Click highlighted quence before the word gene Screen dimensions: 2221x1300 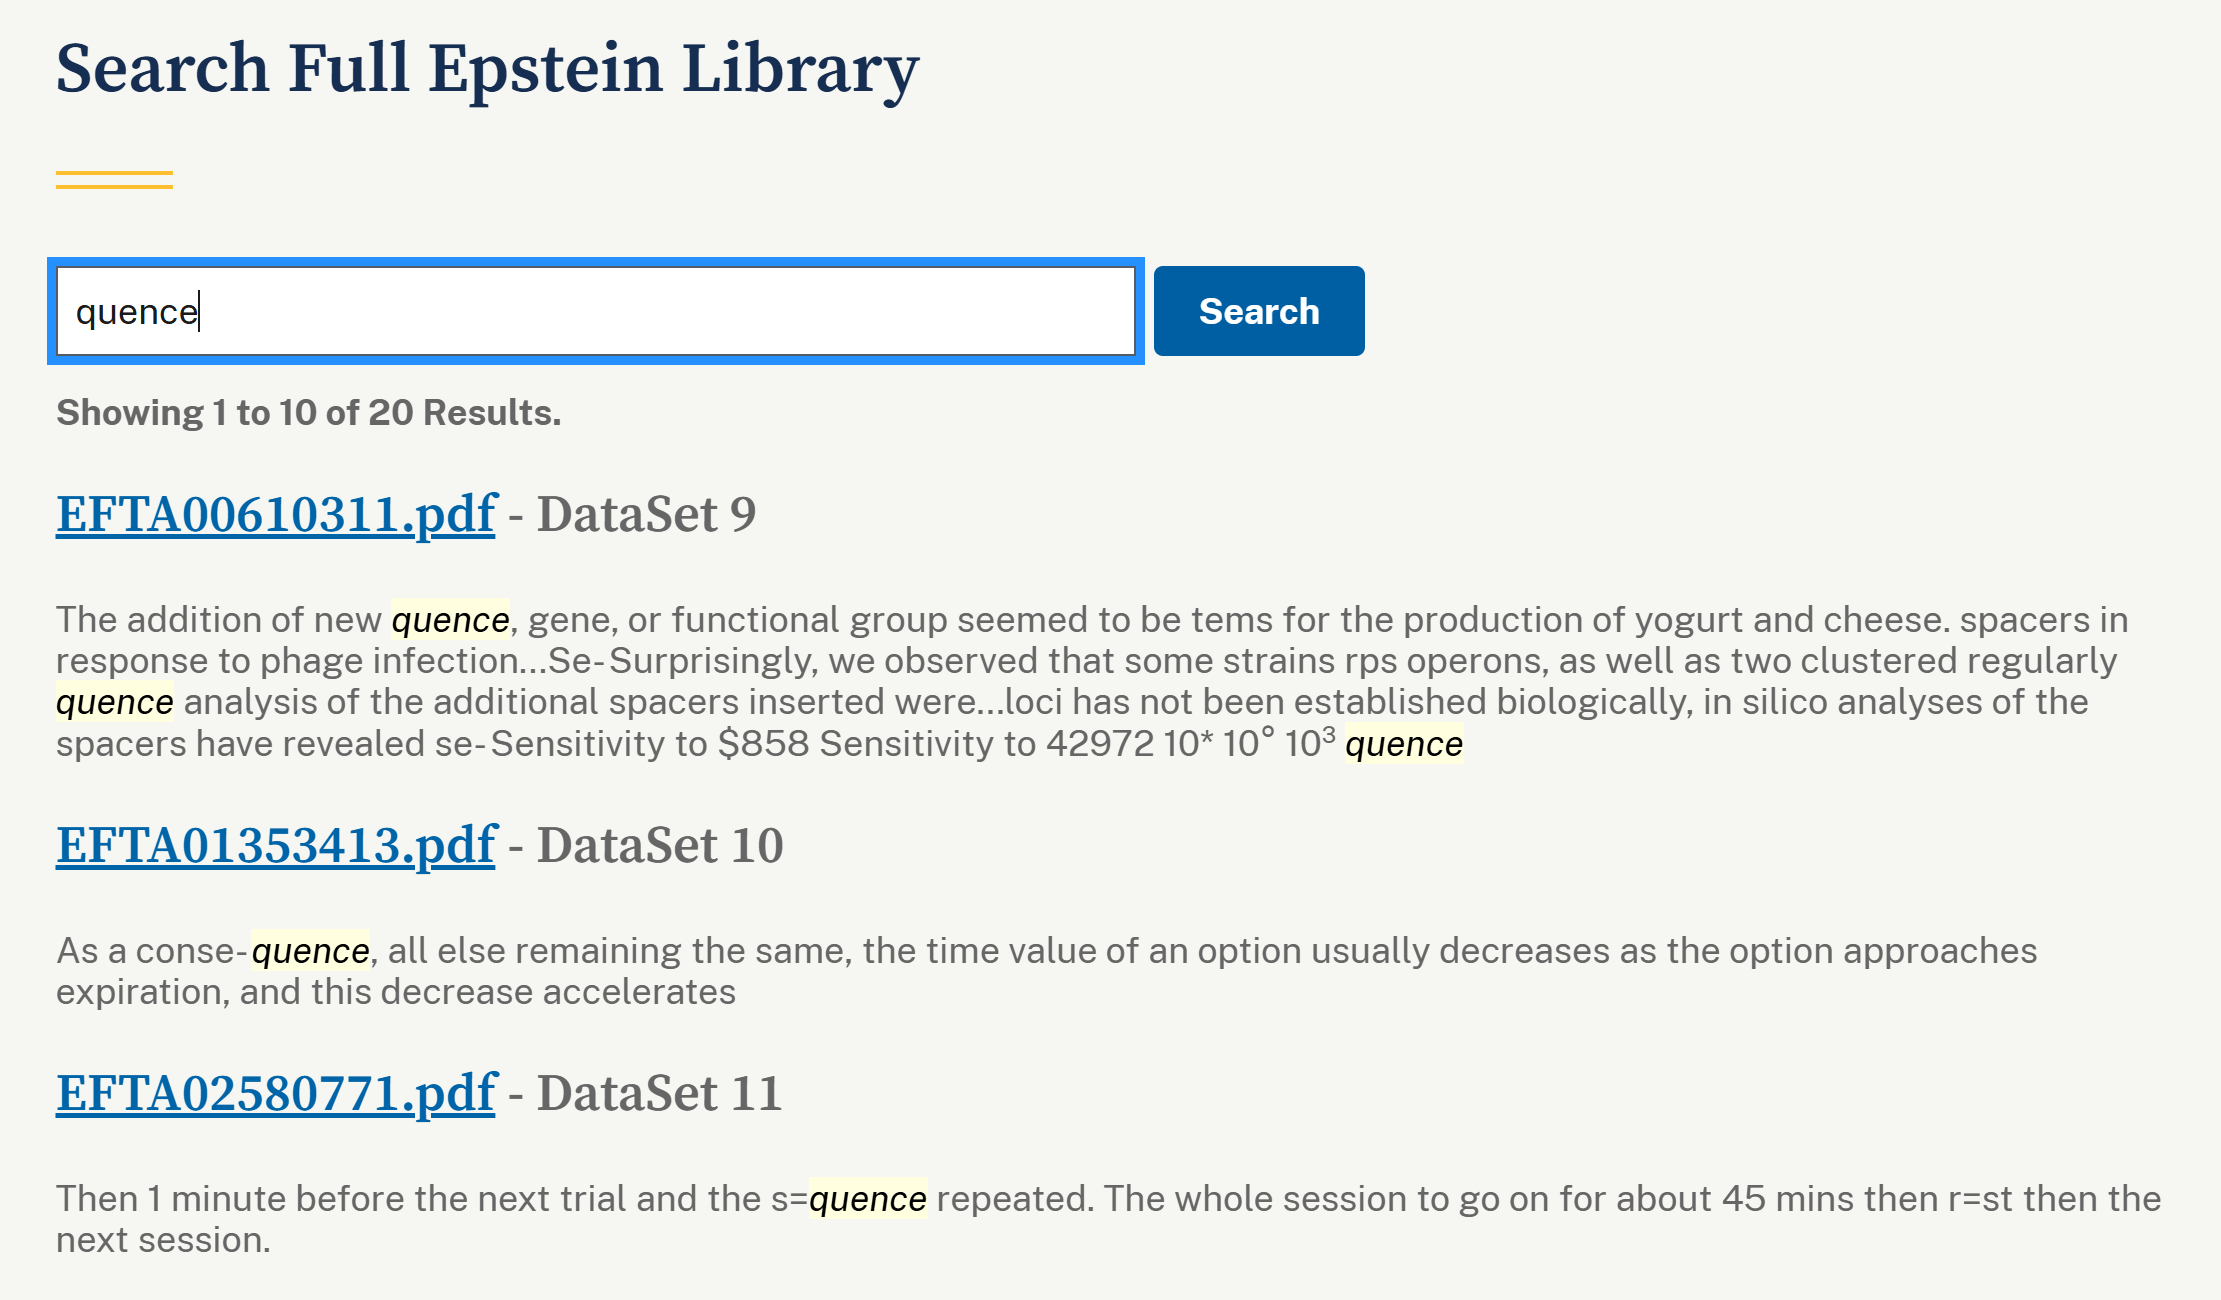450,620
